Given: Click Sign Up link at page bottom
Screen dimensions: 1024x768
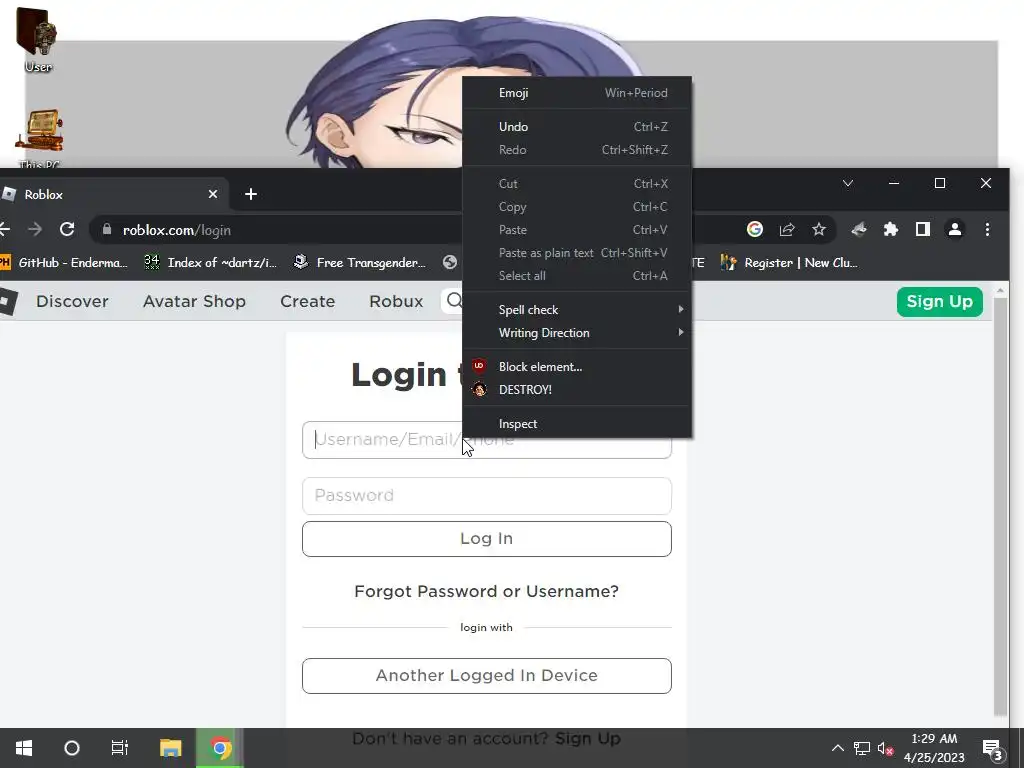Looking at the screenshot, I should pos(588,739).
